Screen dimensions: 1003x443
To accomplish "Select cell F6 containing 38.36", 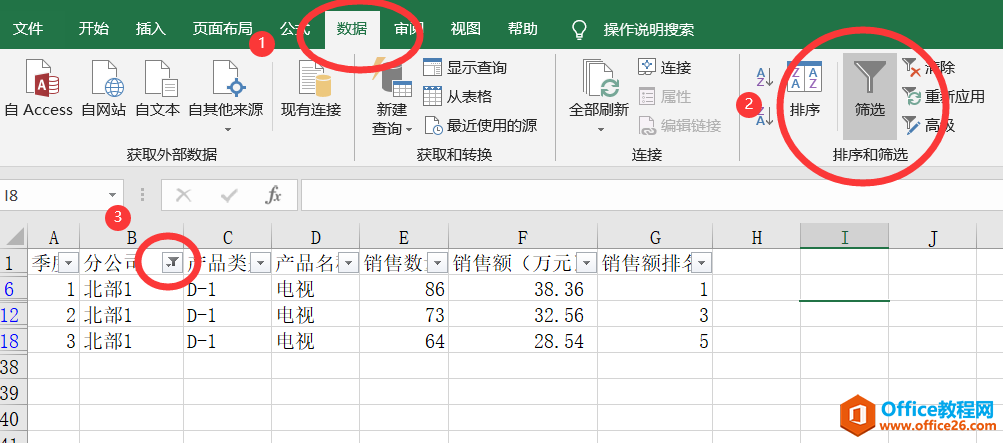I will pos(523,289).
